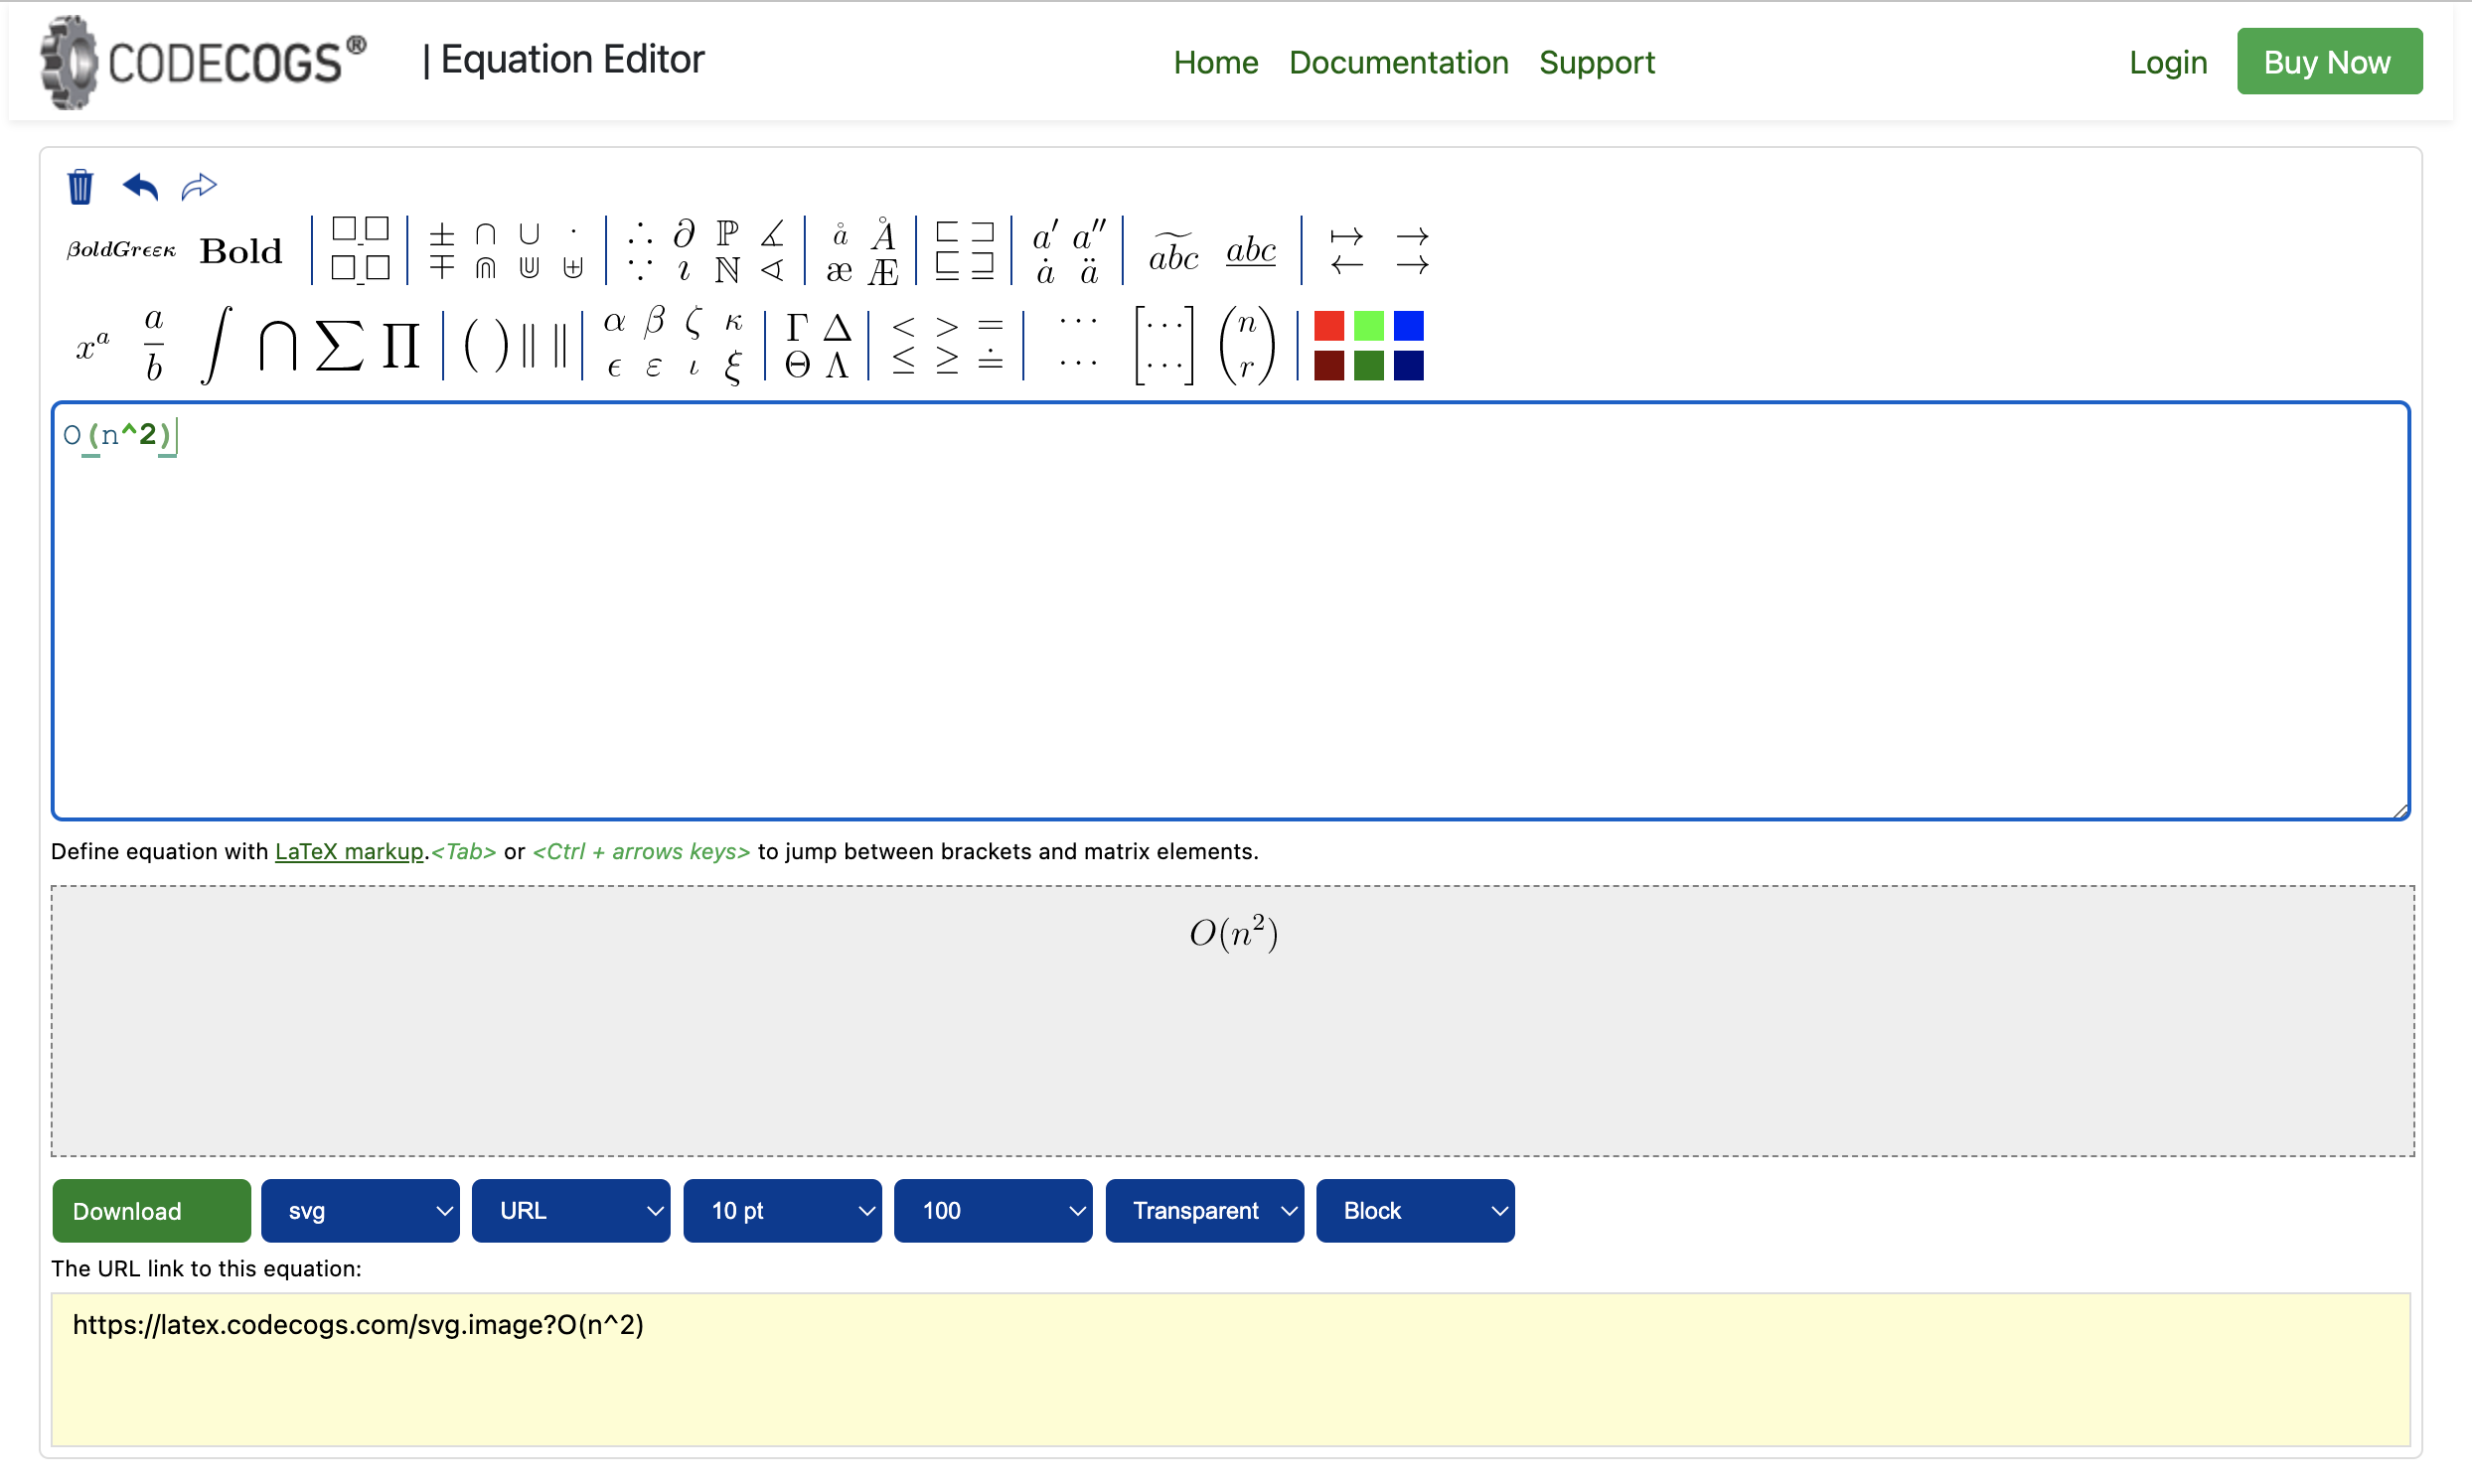Click the undo arrow icon
This screenshot has width=2472, height=1484.
click(x=140, y=187)
